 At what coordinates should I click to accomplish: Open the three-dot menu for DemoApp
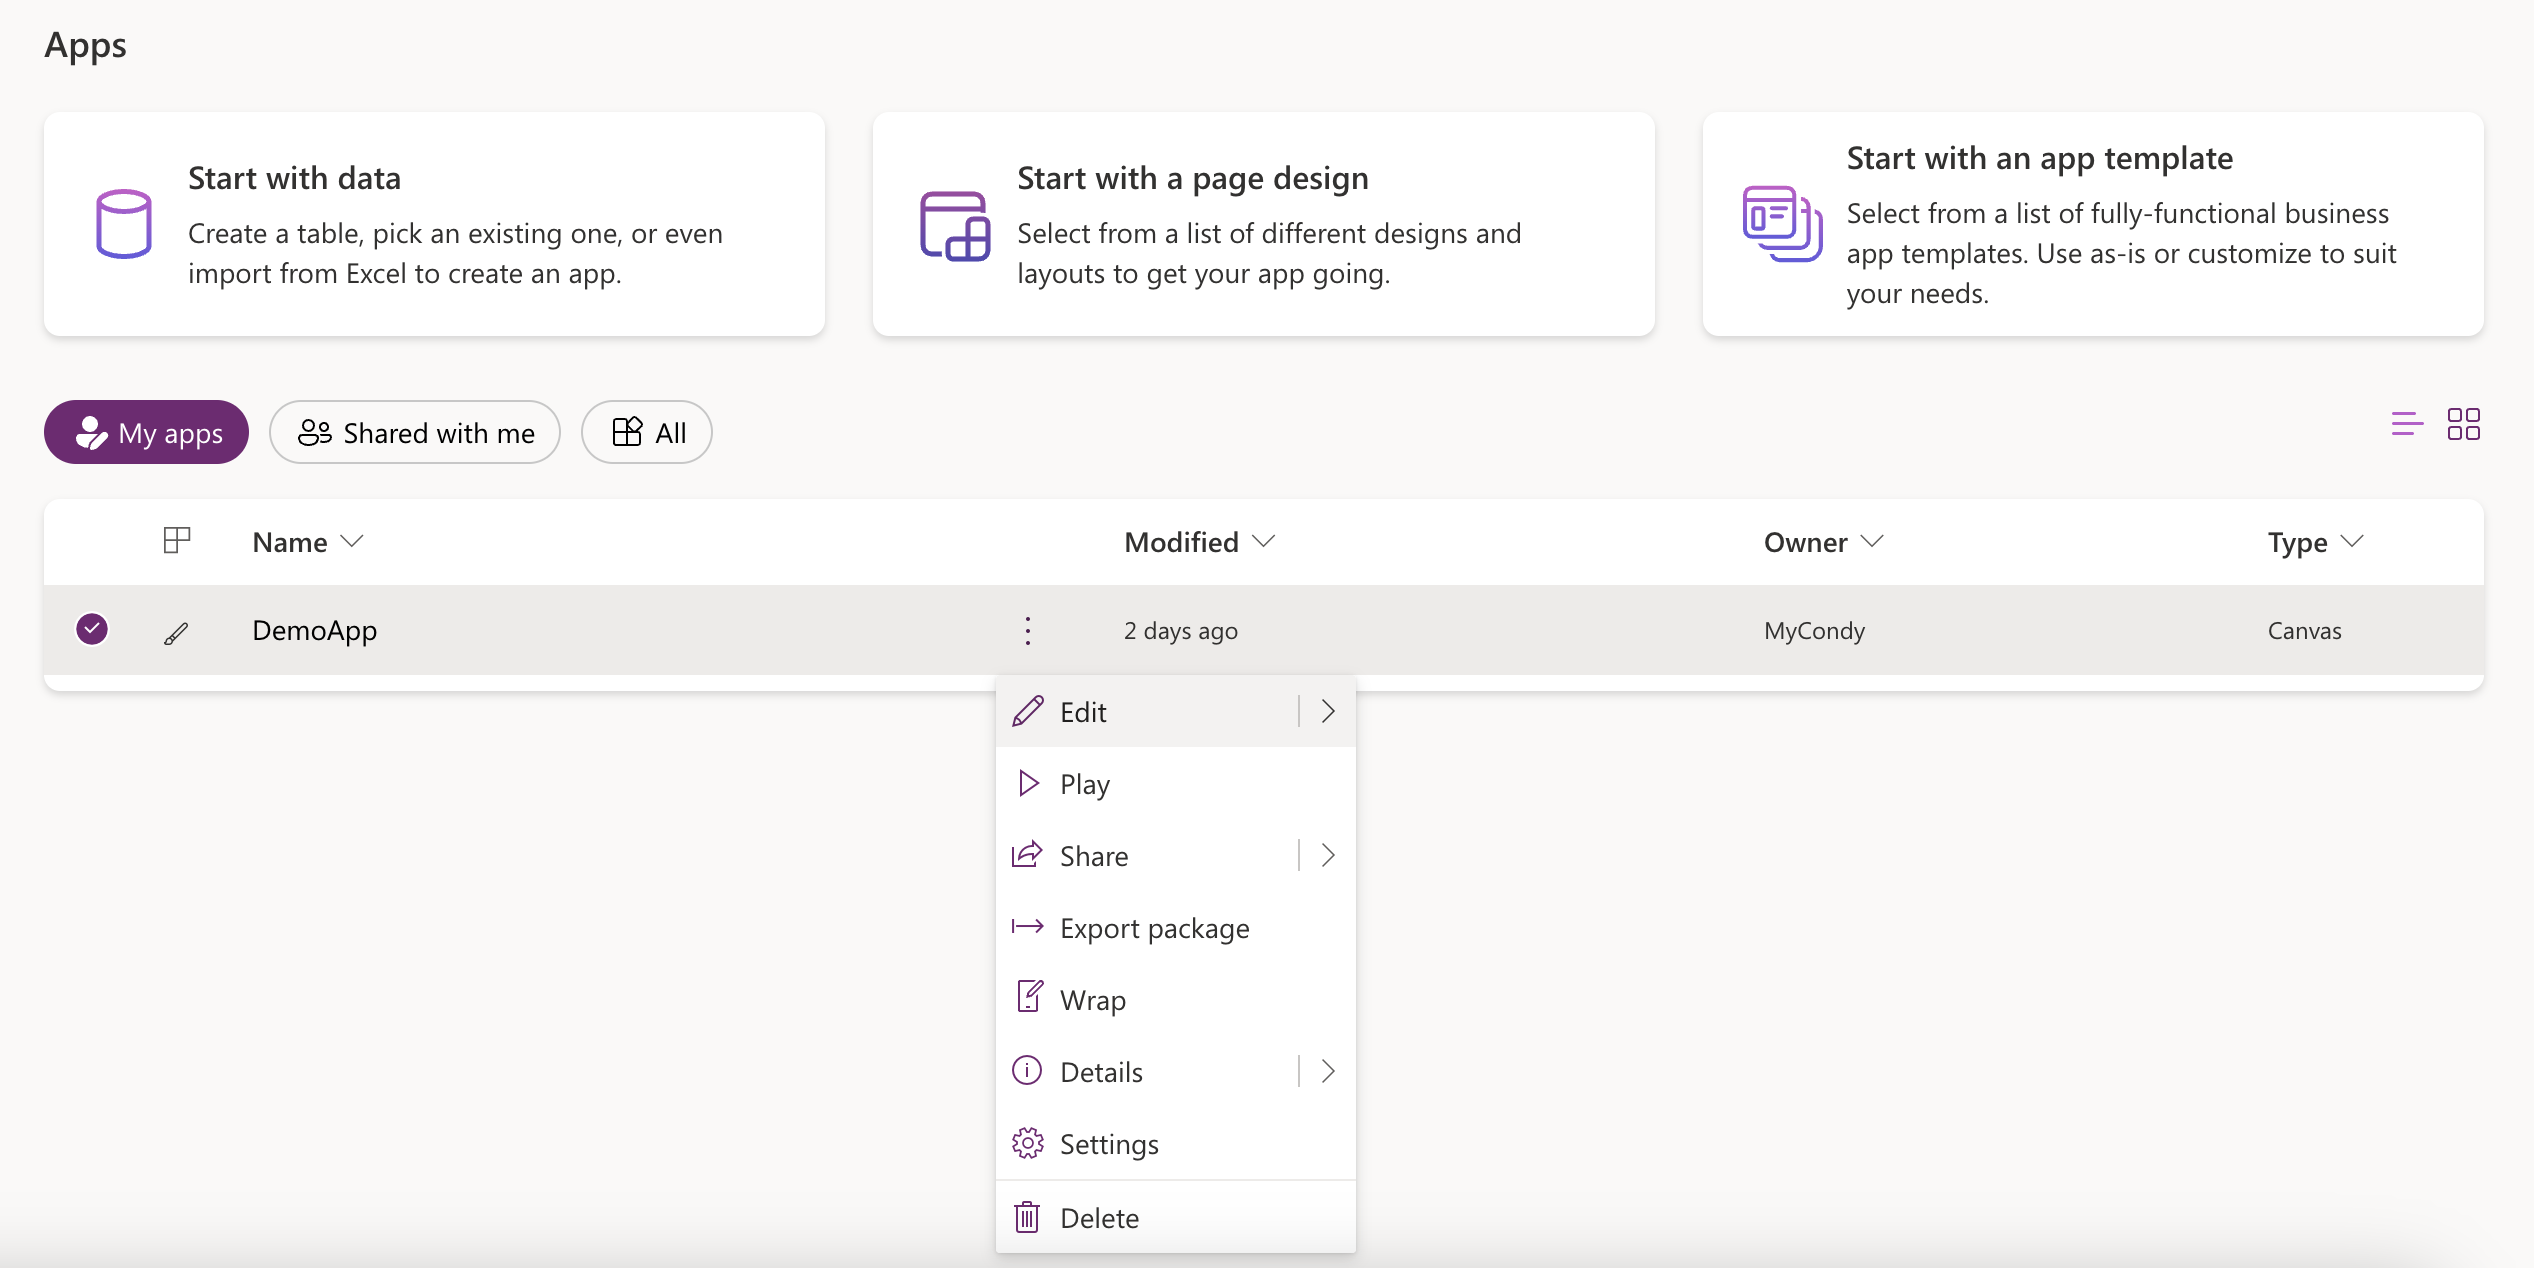[1027, 631]
